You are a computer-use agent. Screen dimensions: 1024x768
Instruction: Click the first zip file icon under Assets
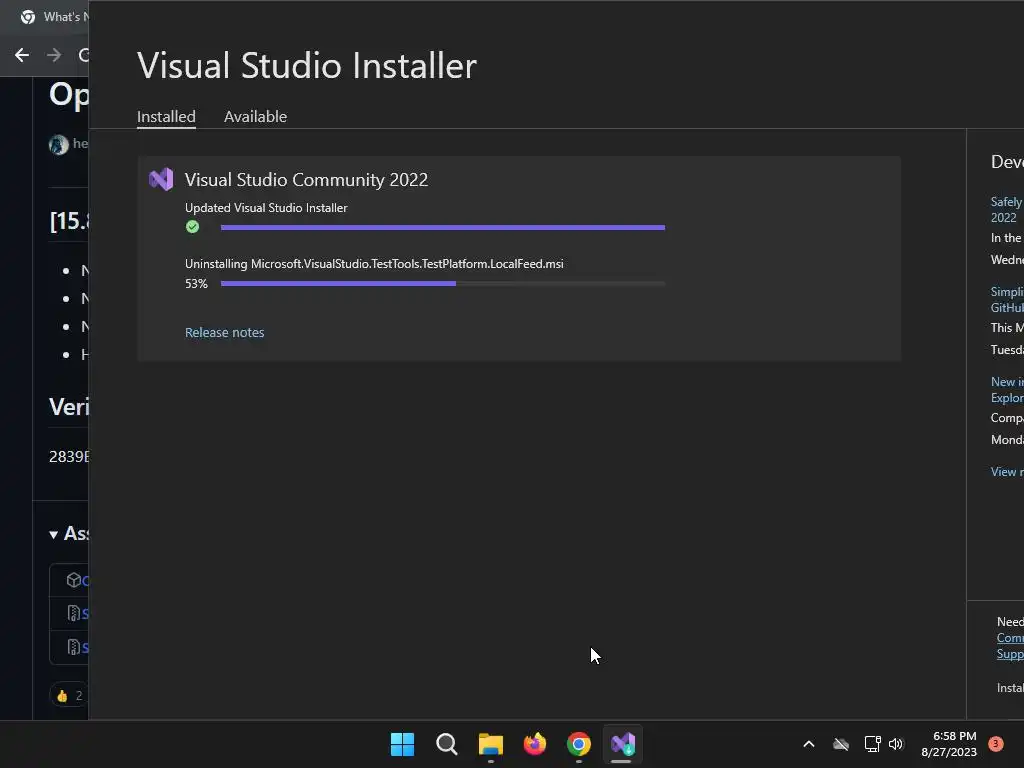(74, 613)
